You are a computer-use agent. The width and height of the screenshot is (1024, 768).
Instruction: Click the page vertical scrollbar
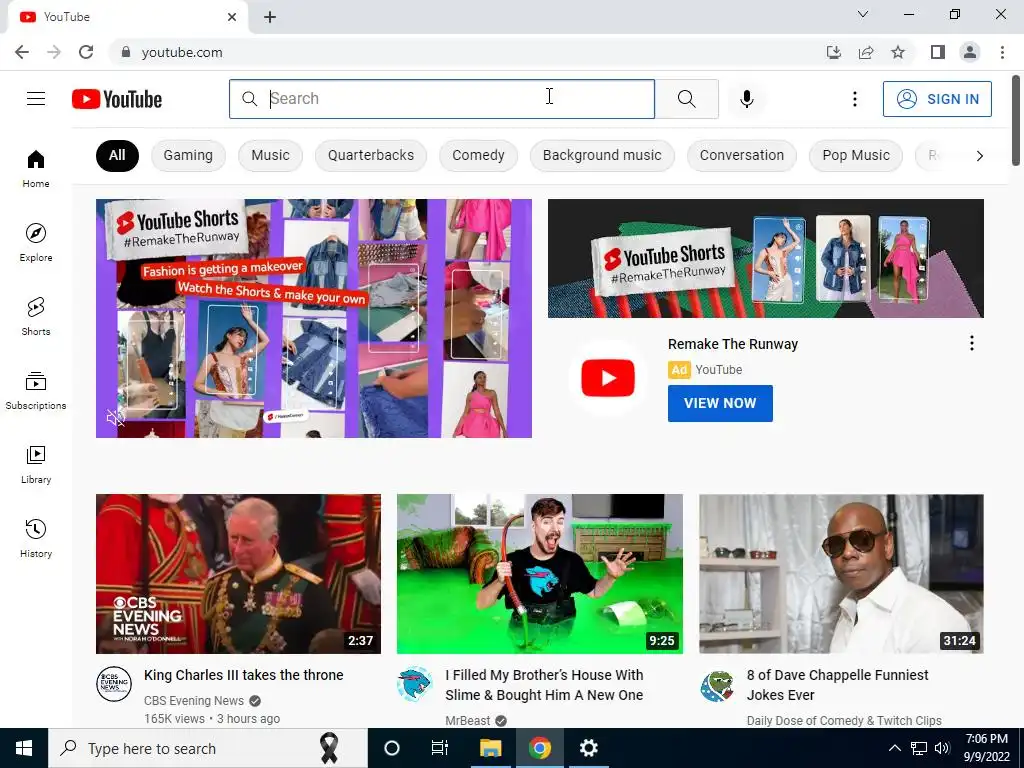pyautogui.click(x=1017, y=121)
